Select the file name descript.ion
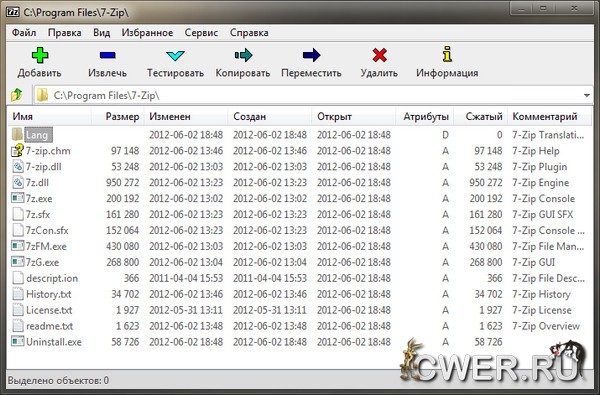The width and height of the screenshot is (600, 395). click(x=52, y=278)
